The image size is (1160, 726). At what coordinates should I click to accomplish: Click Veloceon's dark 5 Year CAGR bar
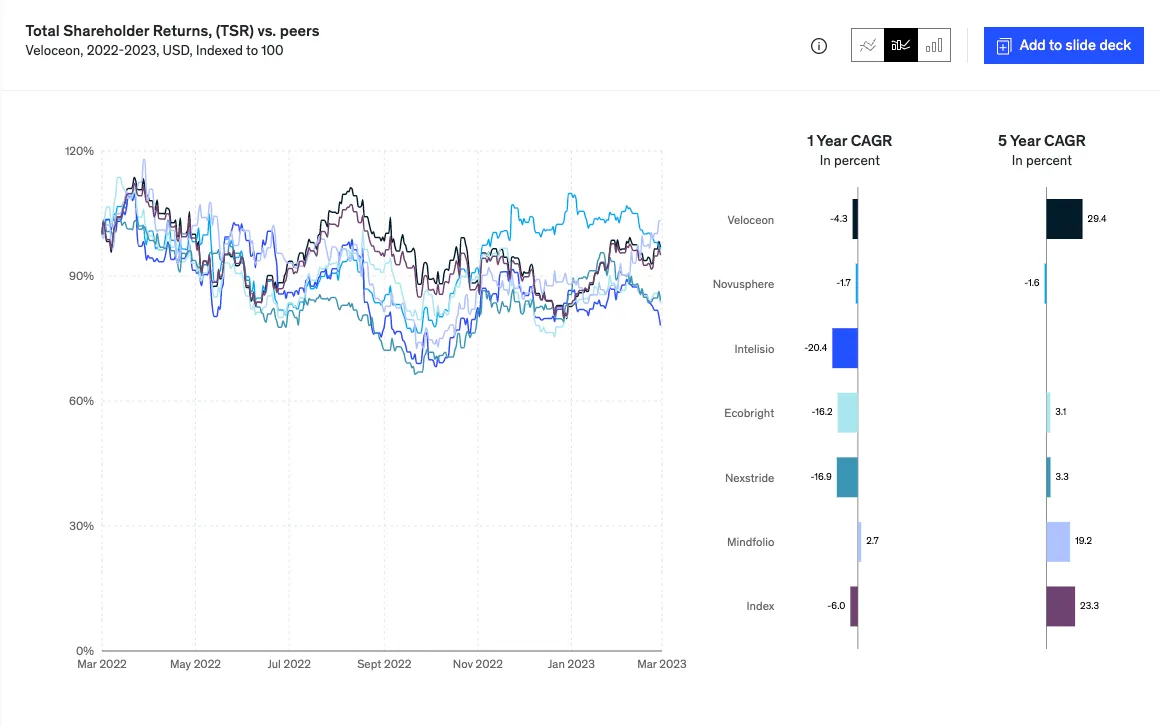(1064, 219)
